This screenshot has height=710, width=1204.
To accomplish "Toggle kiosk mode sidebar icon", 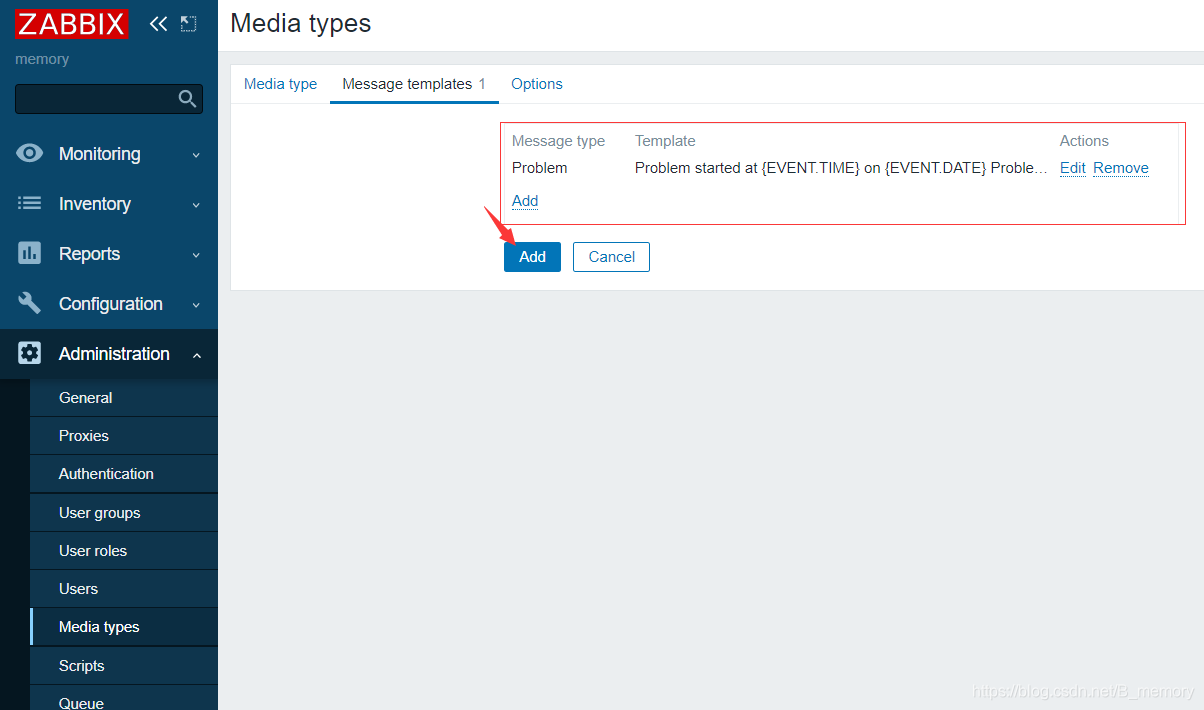I will (x=189, y=24).
